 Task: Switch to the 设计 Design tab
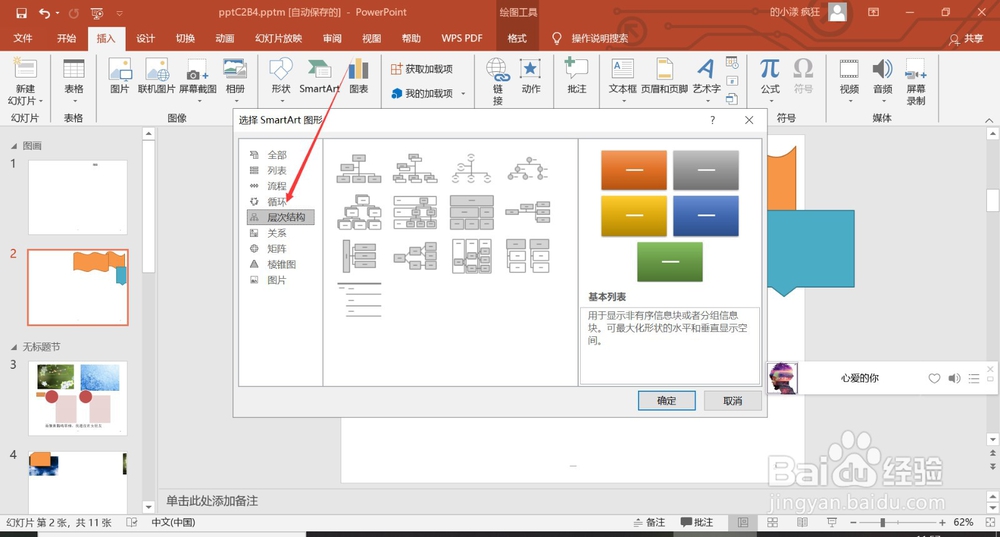[x=145, y=38]
